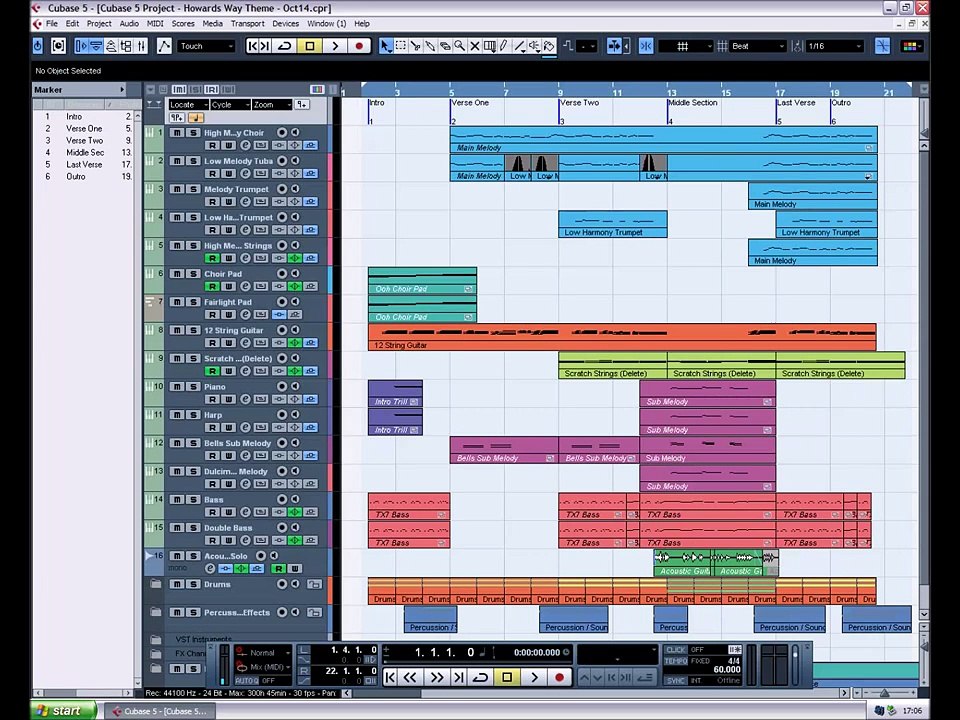
Task: Select the Zoom magnifier tool
Action: tap(459, 46)
